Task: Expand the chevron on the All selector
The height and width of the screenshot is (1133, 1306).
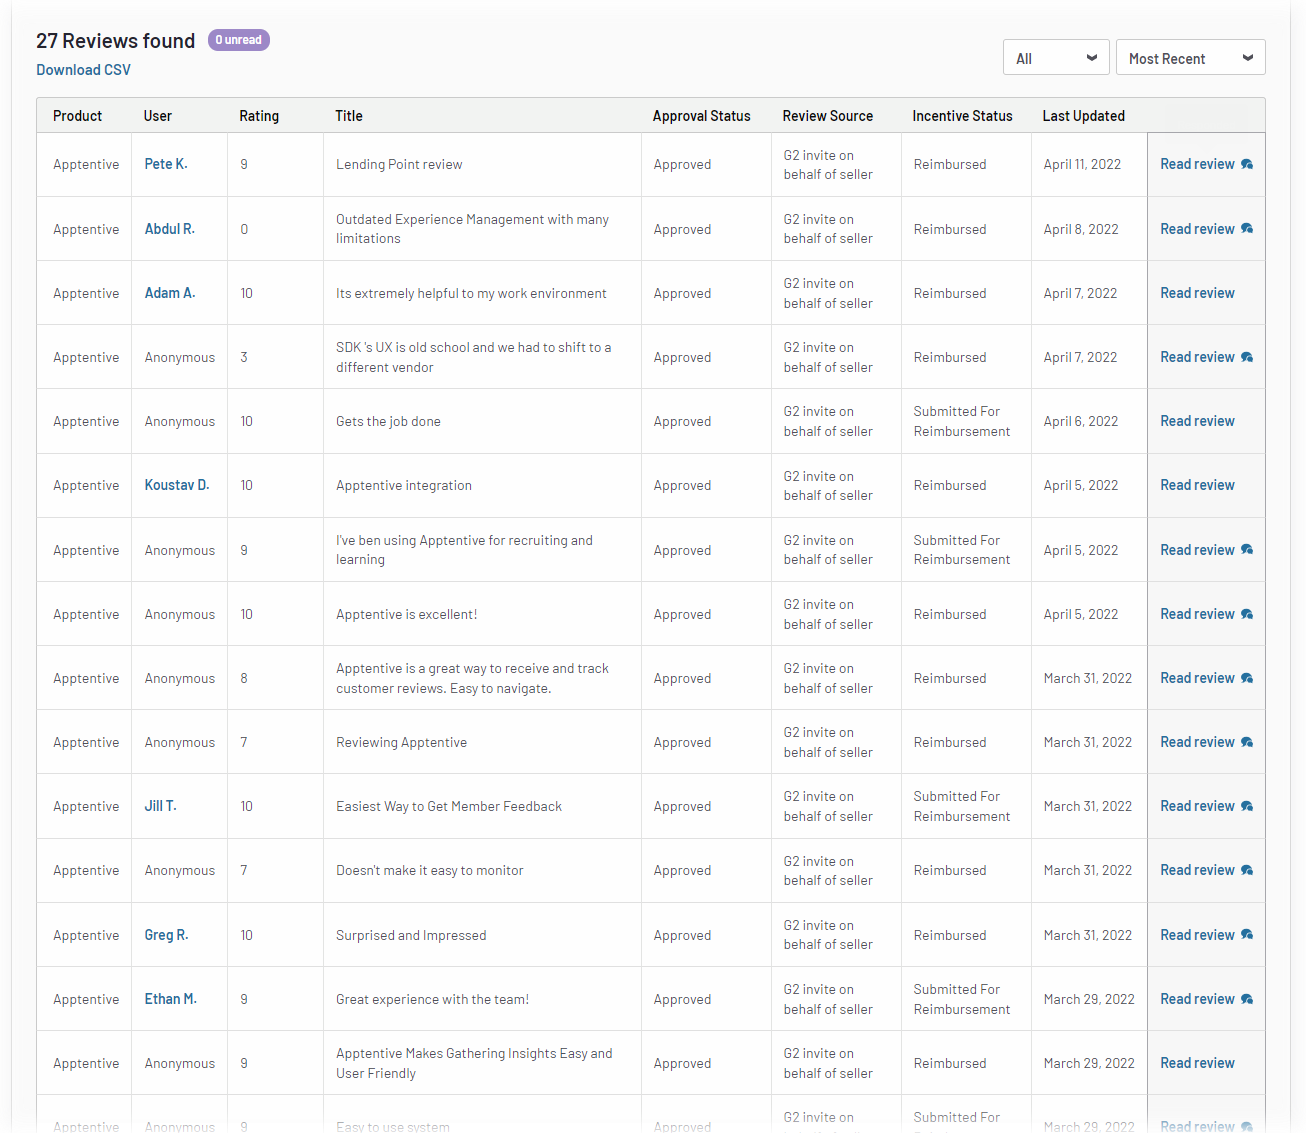Action: [1092, 57]
